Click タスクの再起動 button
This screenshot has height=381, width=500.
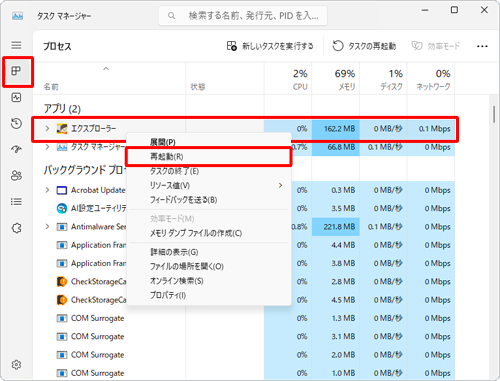364,46
